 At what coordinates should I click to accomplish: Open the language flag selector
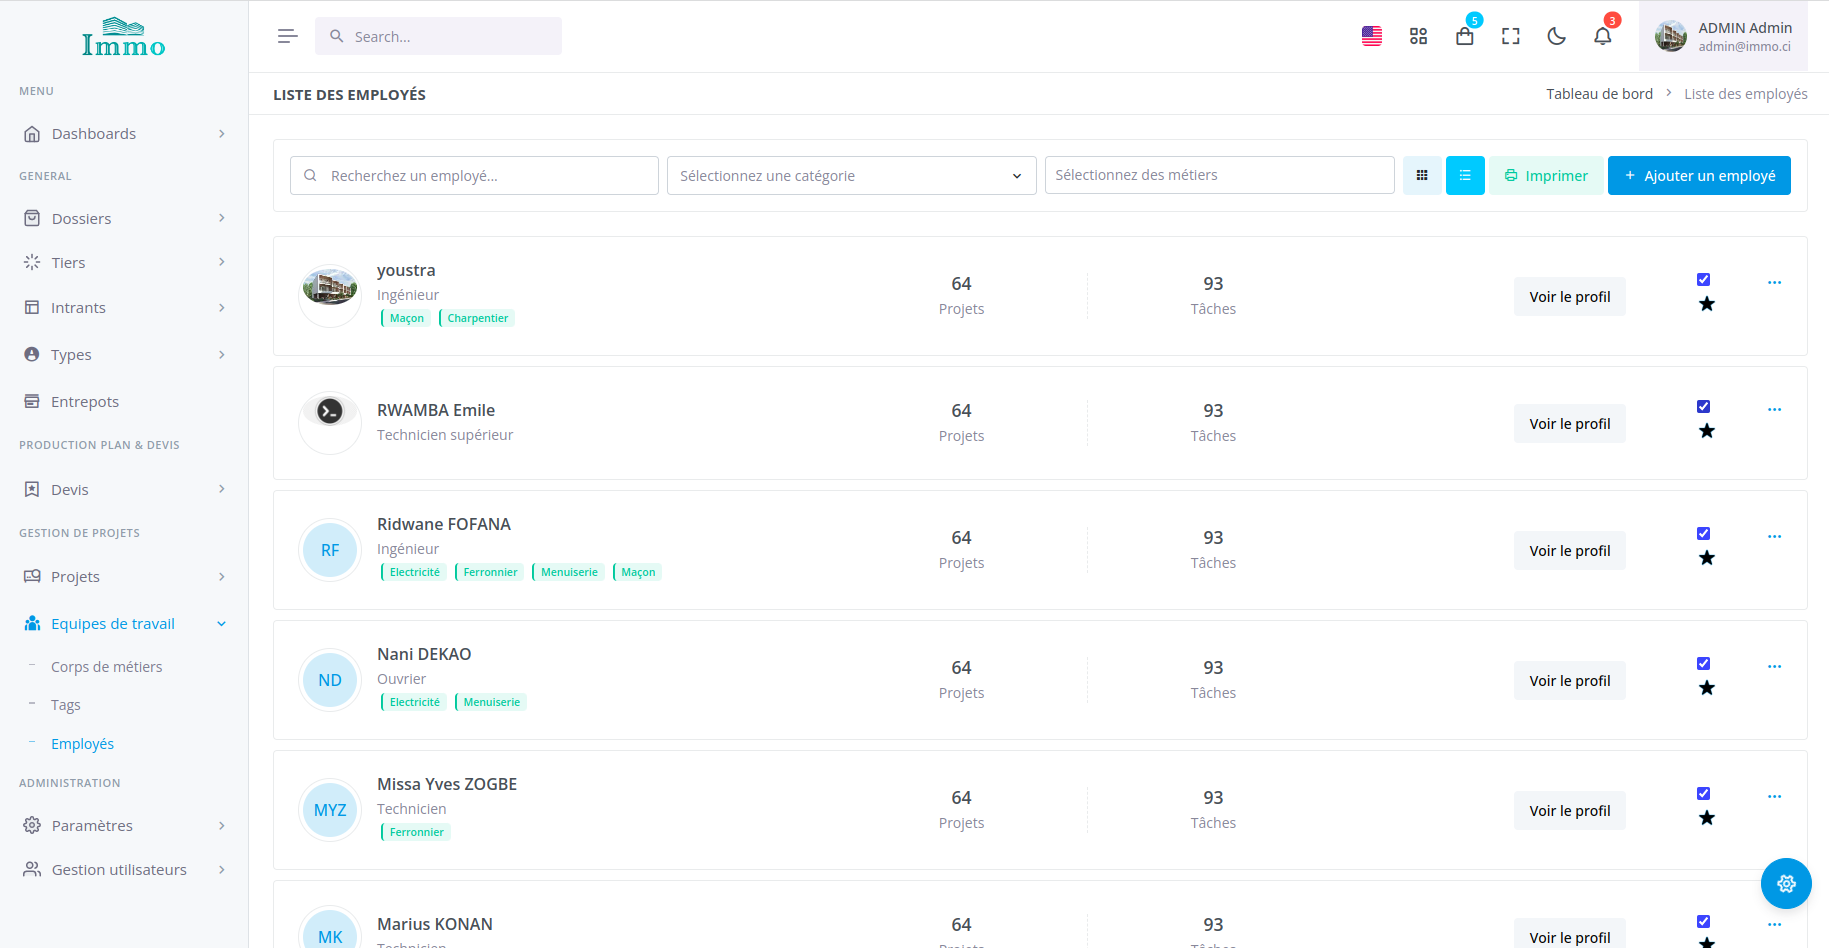point(1371,37)
